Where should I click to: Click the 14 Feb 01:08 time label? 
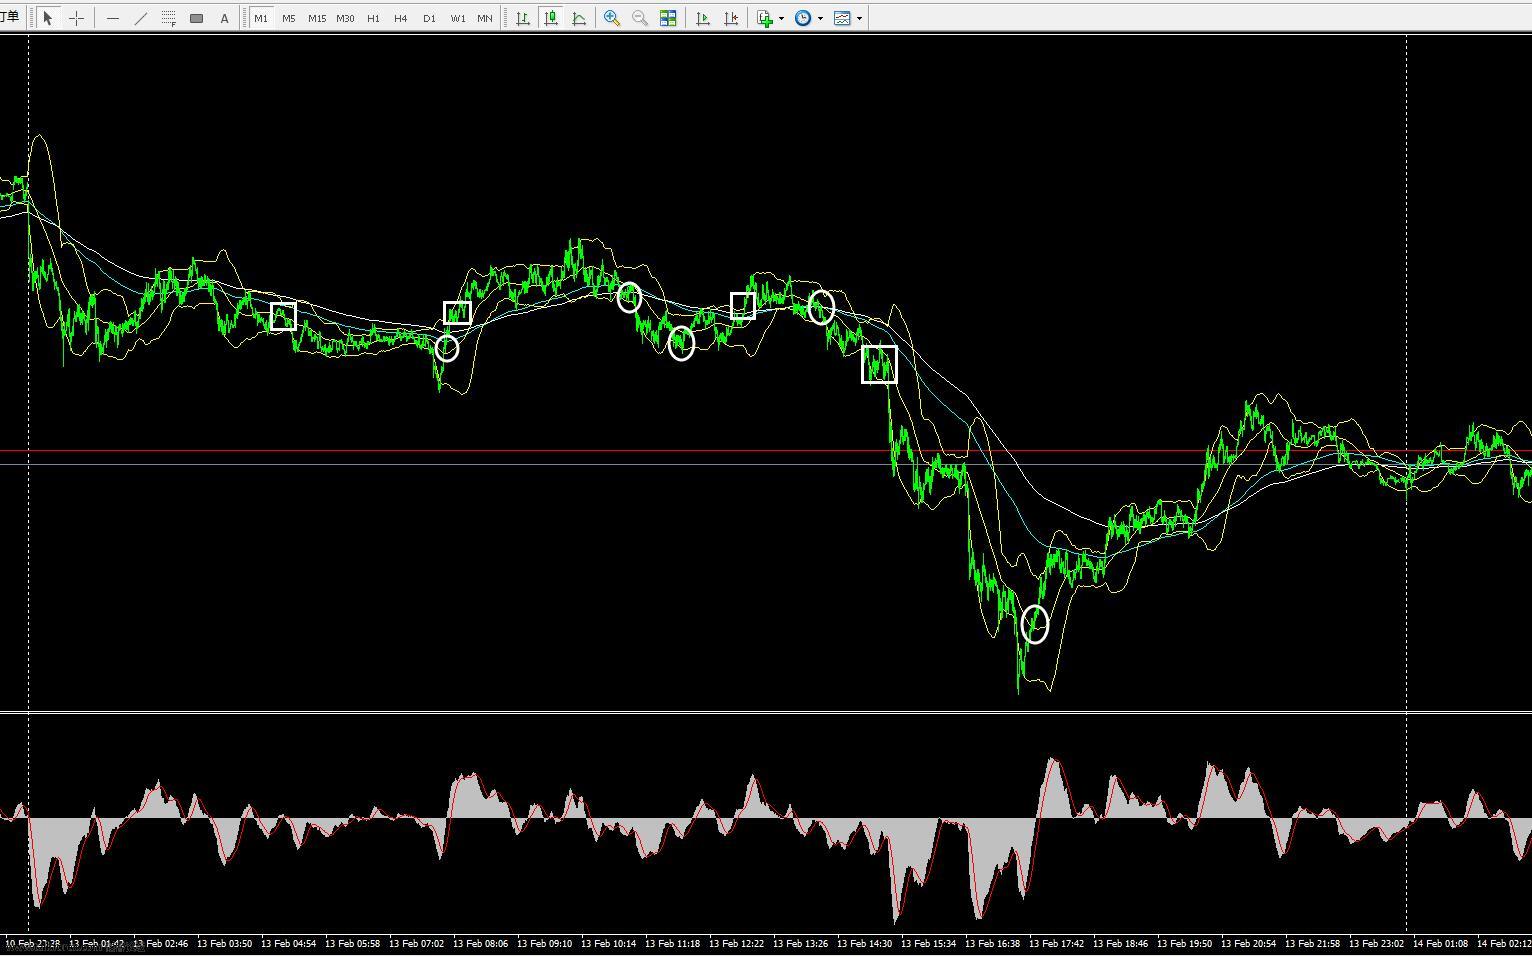tap(1442, 943)
